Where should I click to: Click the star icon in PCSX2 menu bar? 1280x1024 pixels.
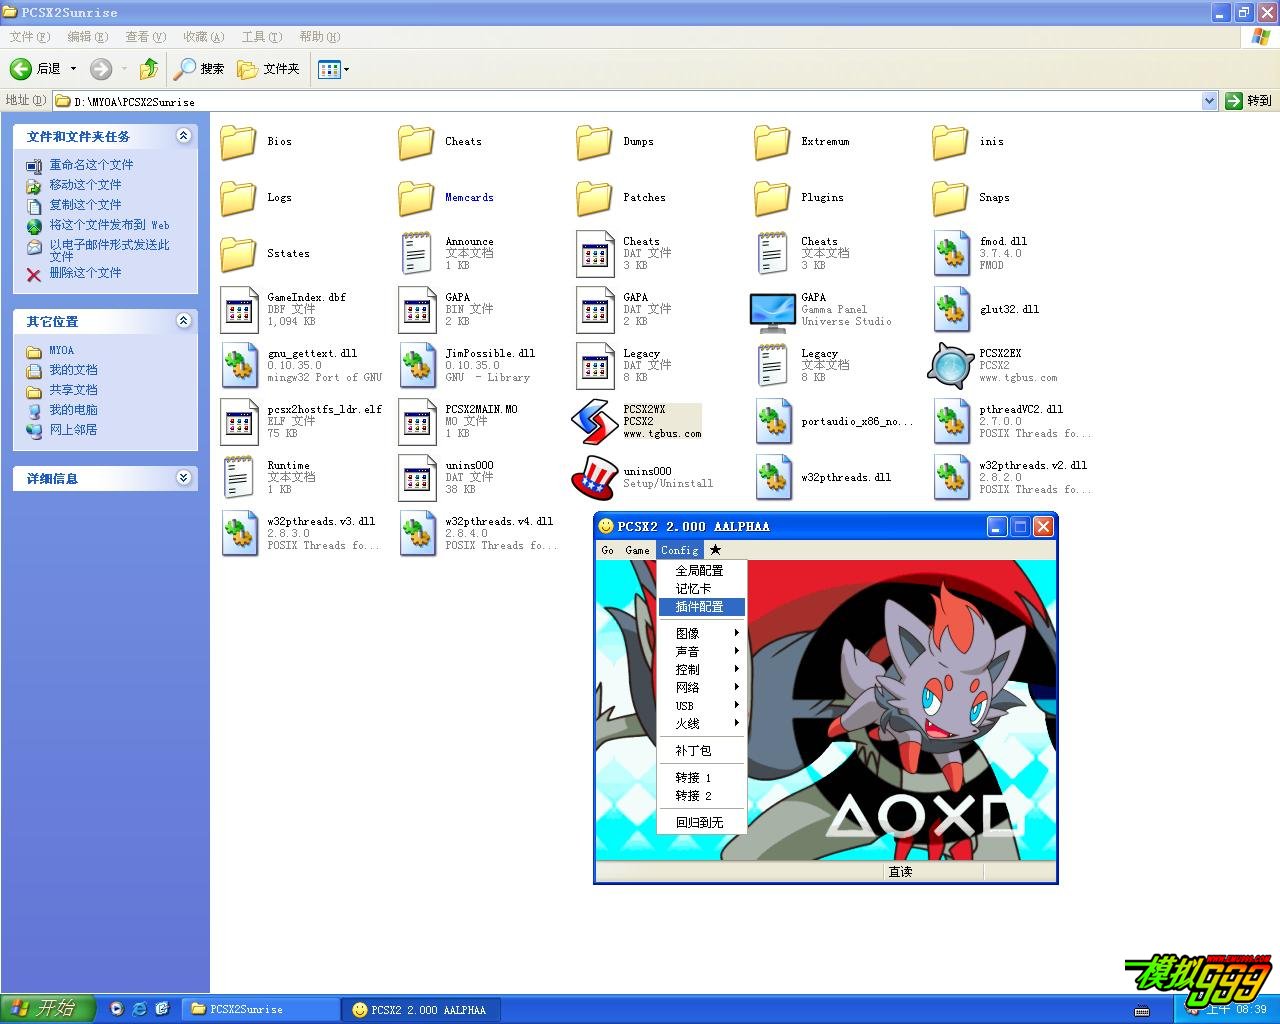tap(715, 550)
